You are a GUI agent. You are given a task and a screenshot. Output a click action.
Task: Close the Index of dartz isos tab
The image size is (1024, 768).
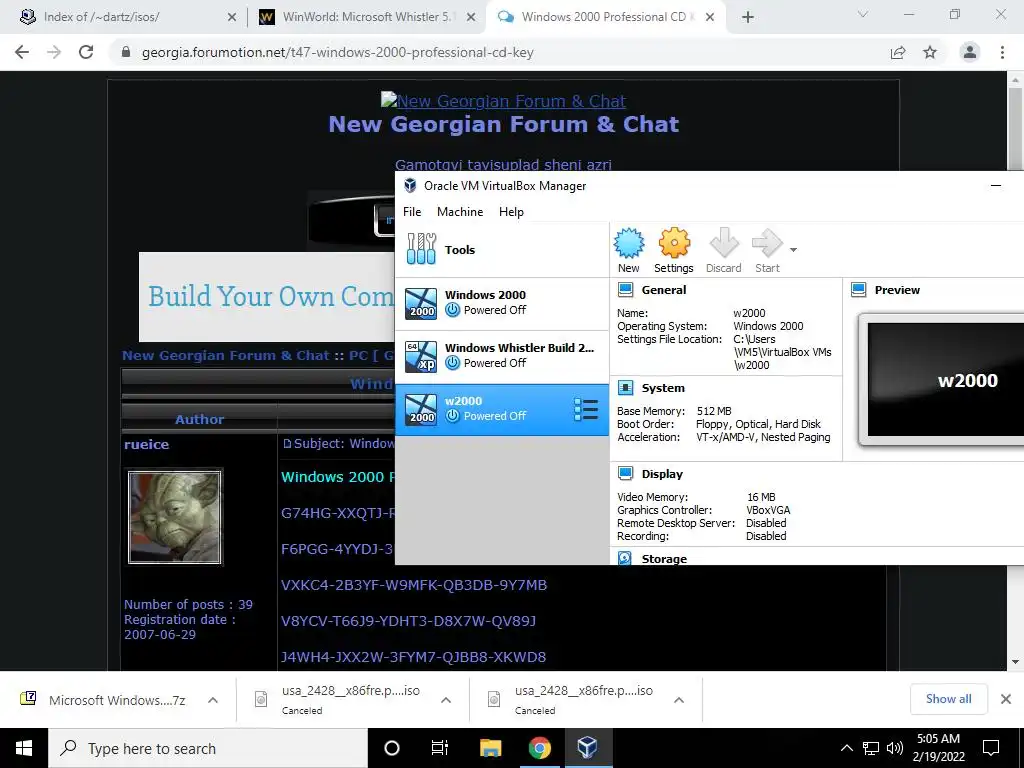click(231, 18)
